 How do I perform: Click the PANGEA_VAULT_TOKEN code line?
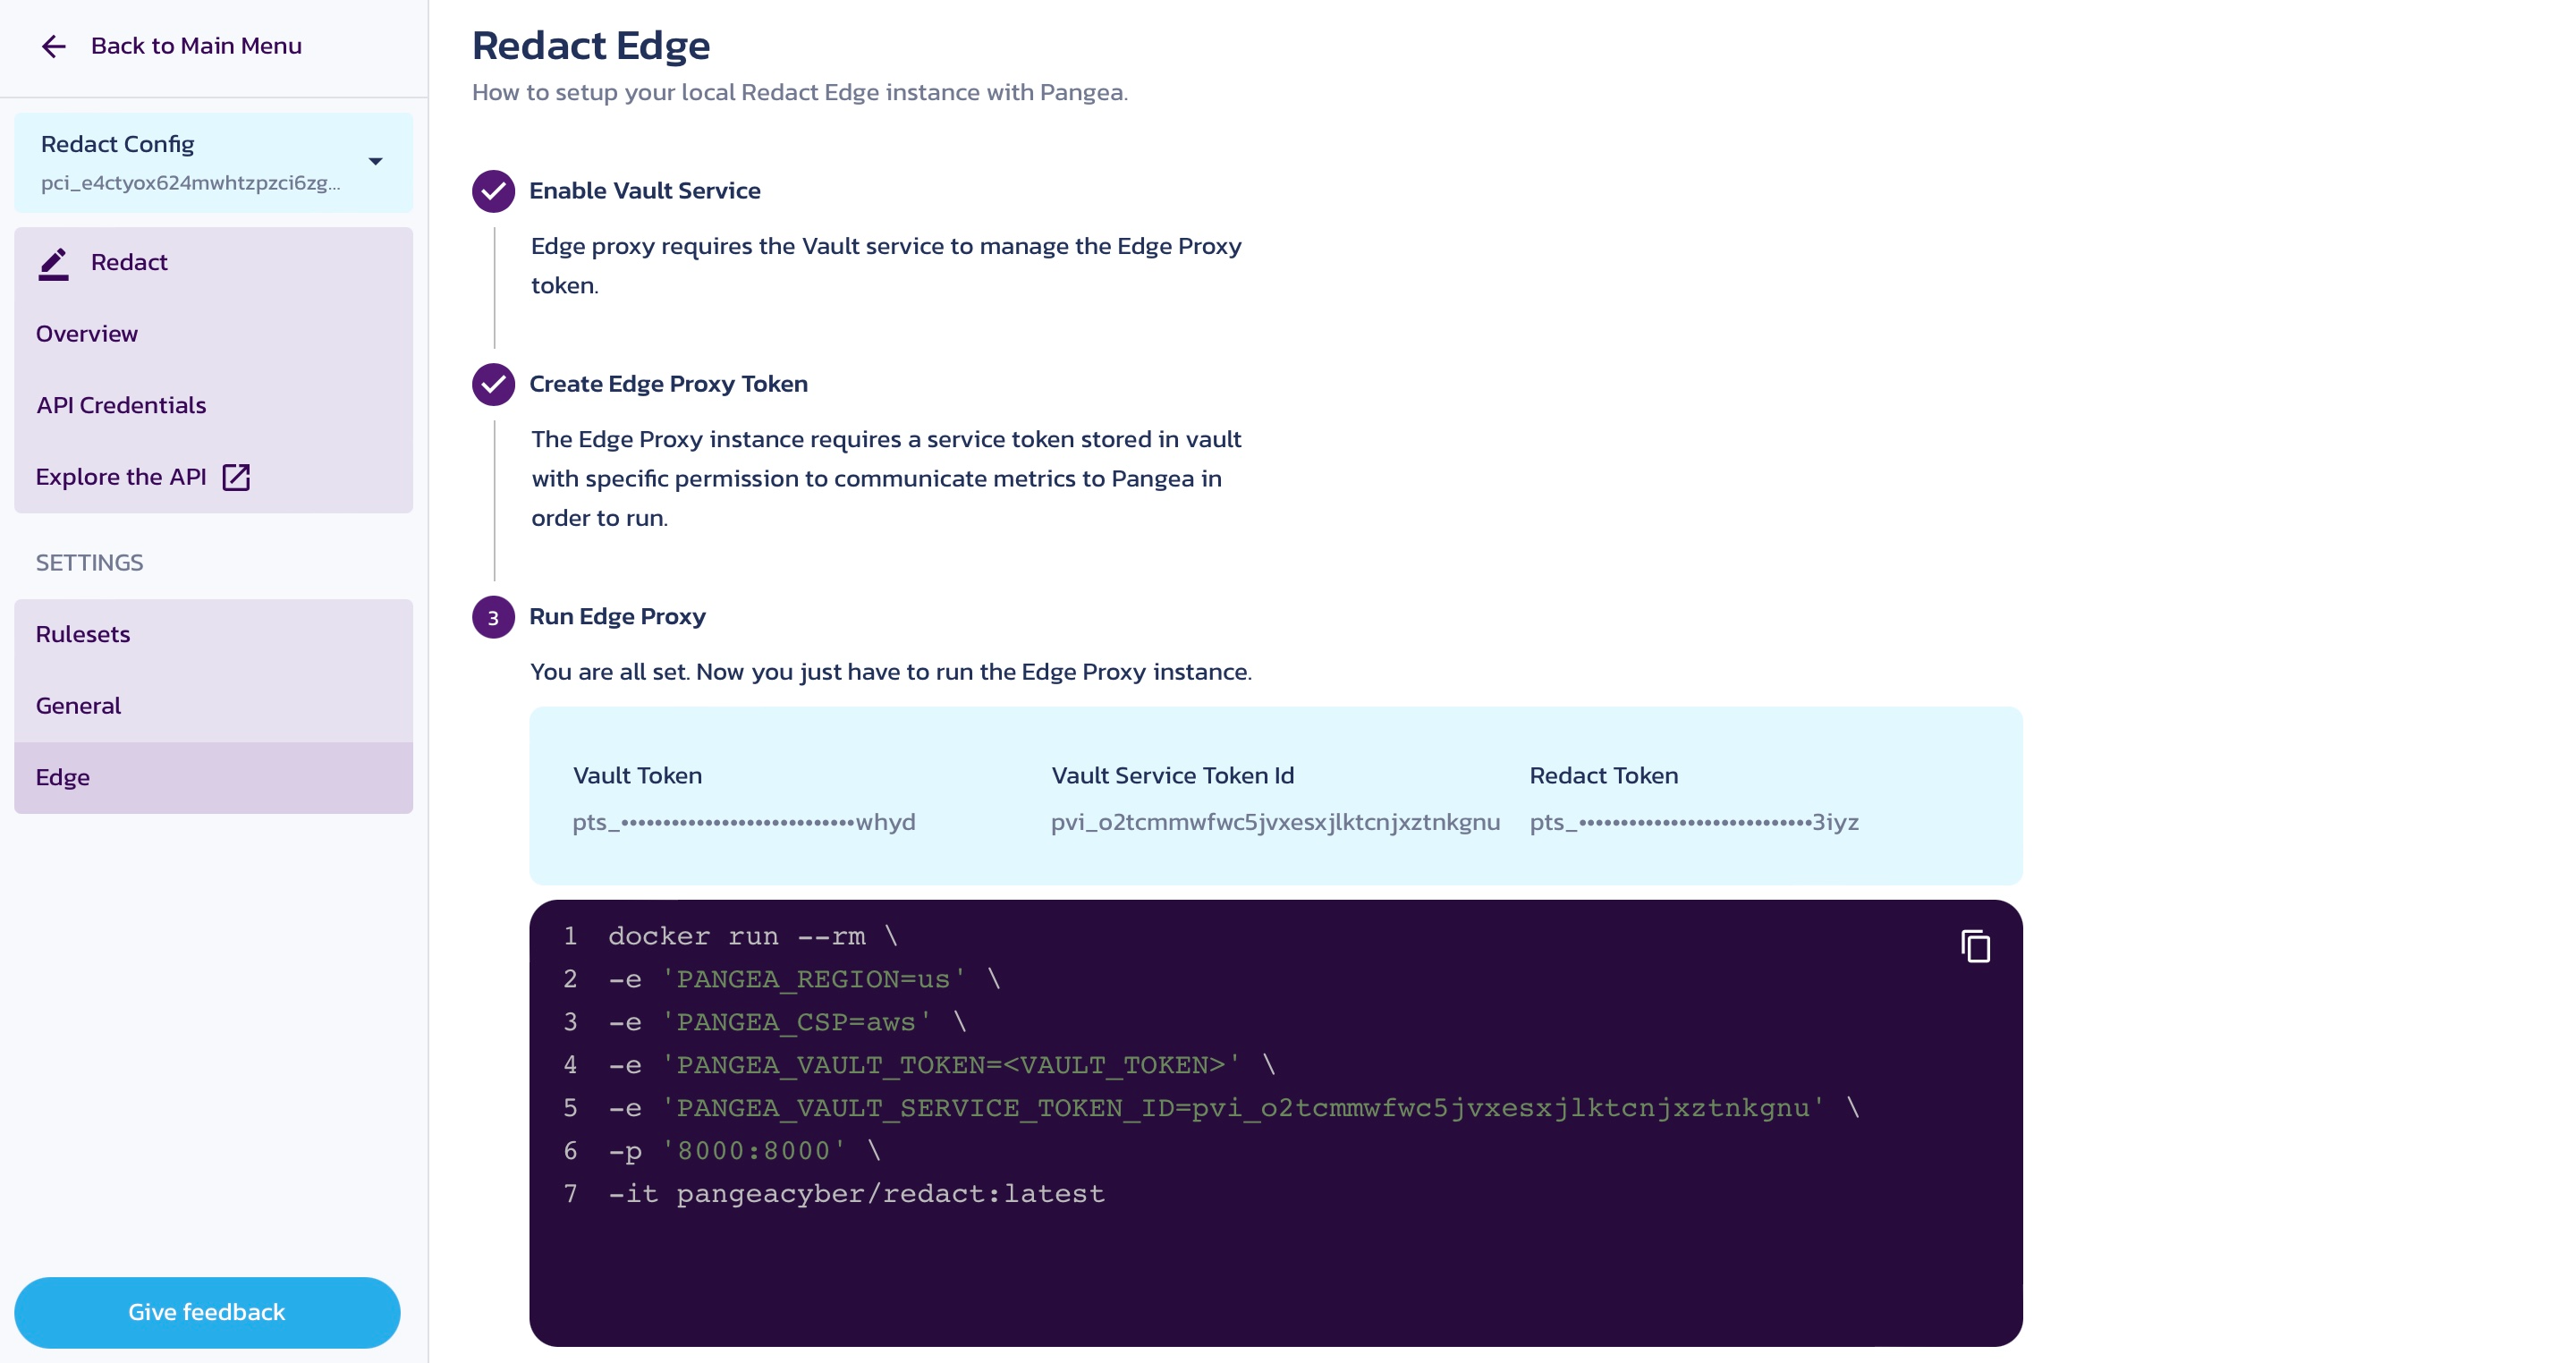tap(942, 1065)
